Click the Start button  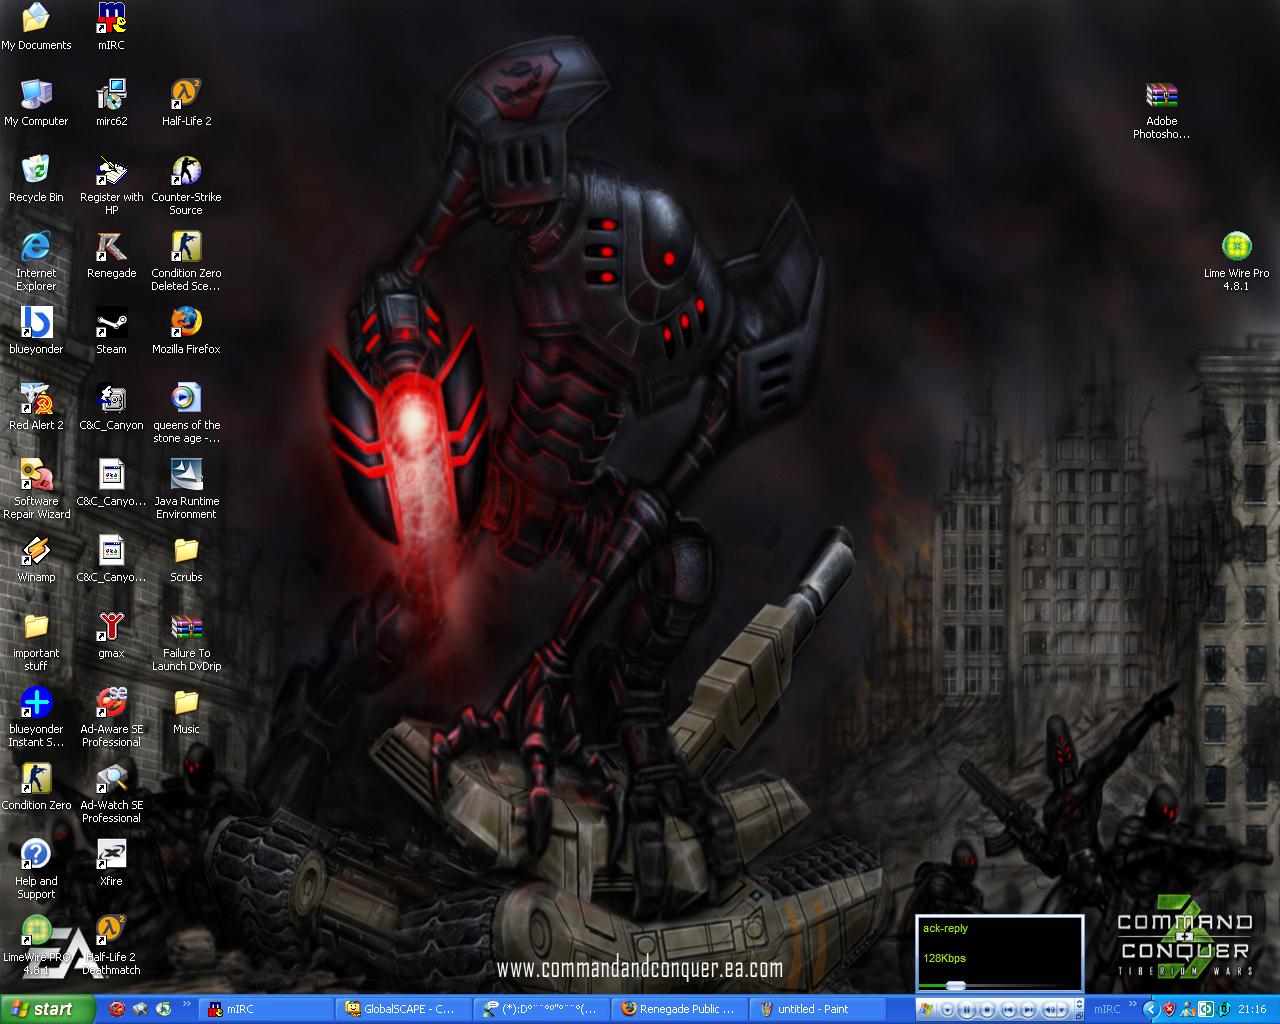pyautogui.click(x=47, y=1009)
